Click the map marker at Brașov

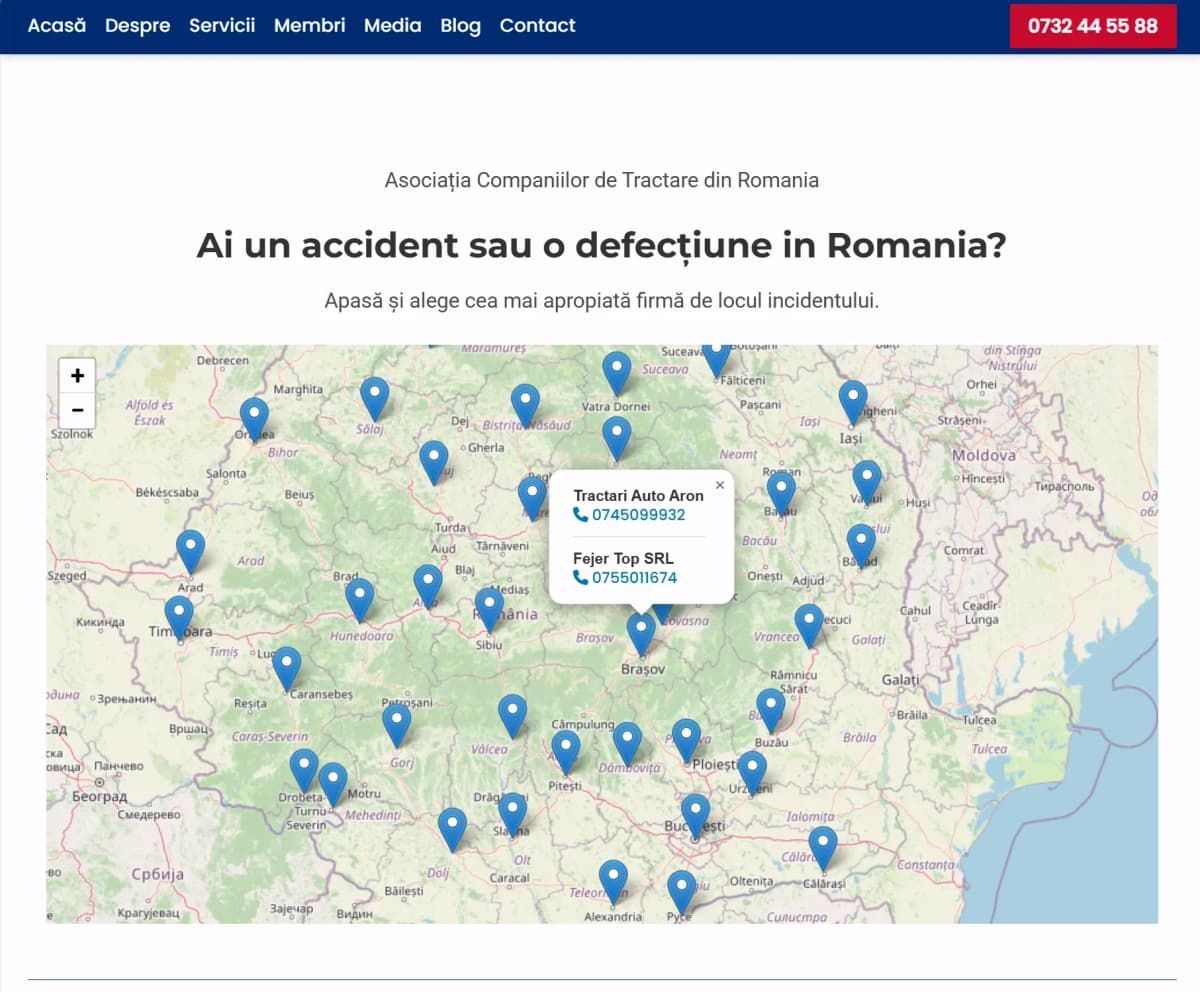tap(641, 632)
